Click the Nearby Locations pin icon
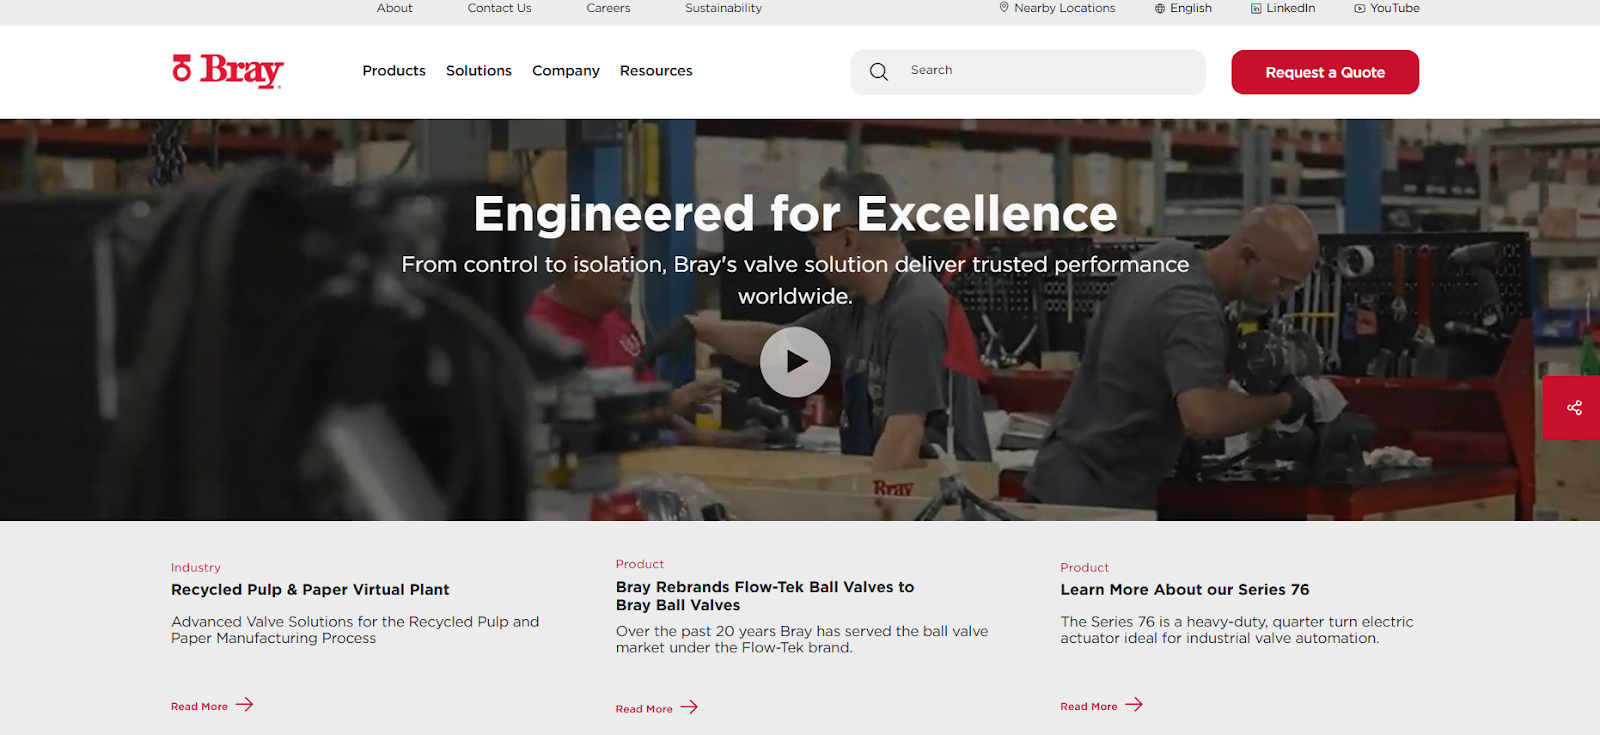This screenshot has width=1600, height=735. point(1004,8)
